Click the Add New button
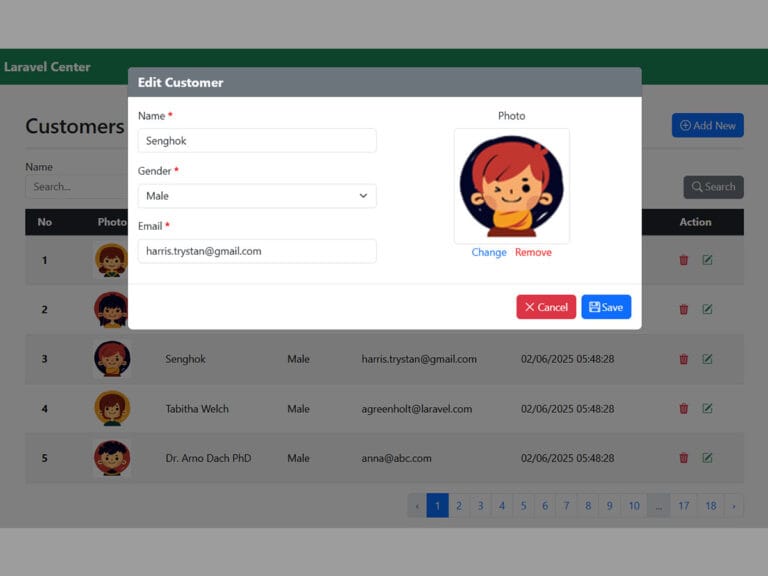This screenshot has height=576, width=768. (x=707, y=125)
